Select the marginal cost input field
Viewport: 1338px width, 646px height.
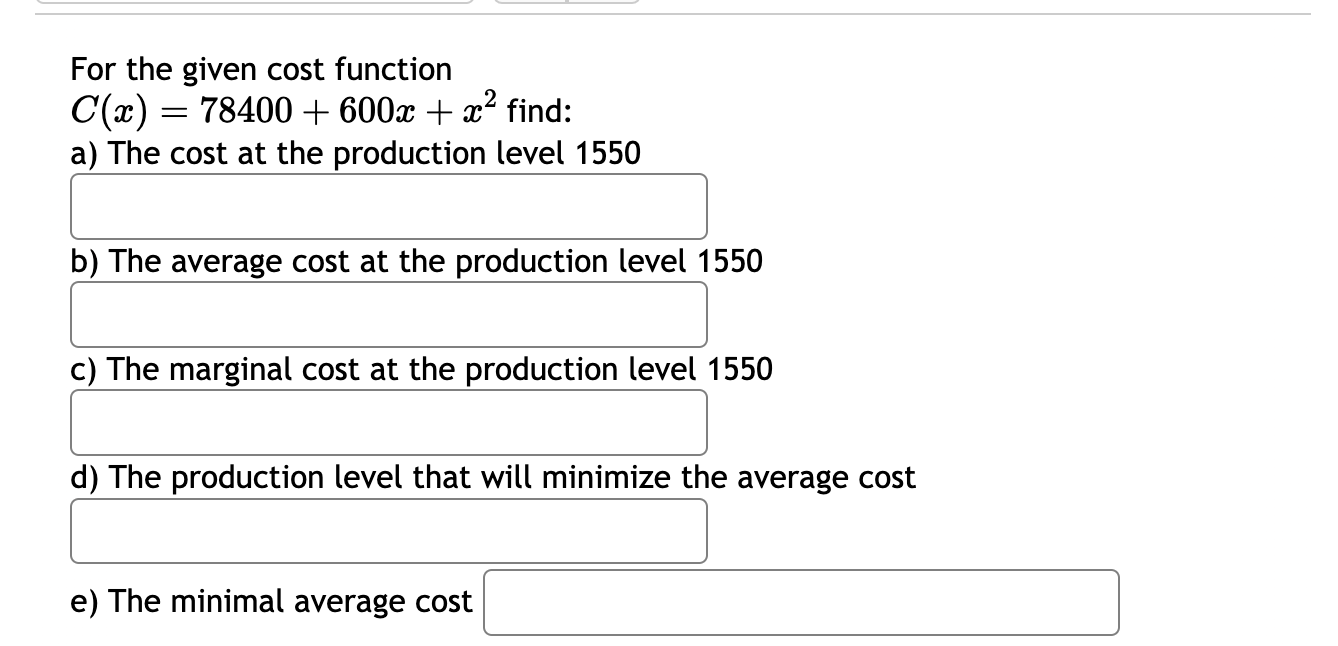click(x=388, y=422)
